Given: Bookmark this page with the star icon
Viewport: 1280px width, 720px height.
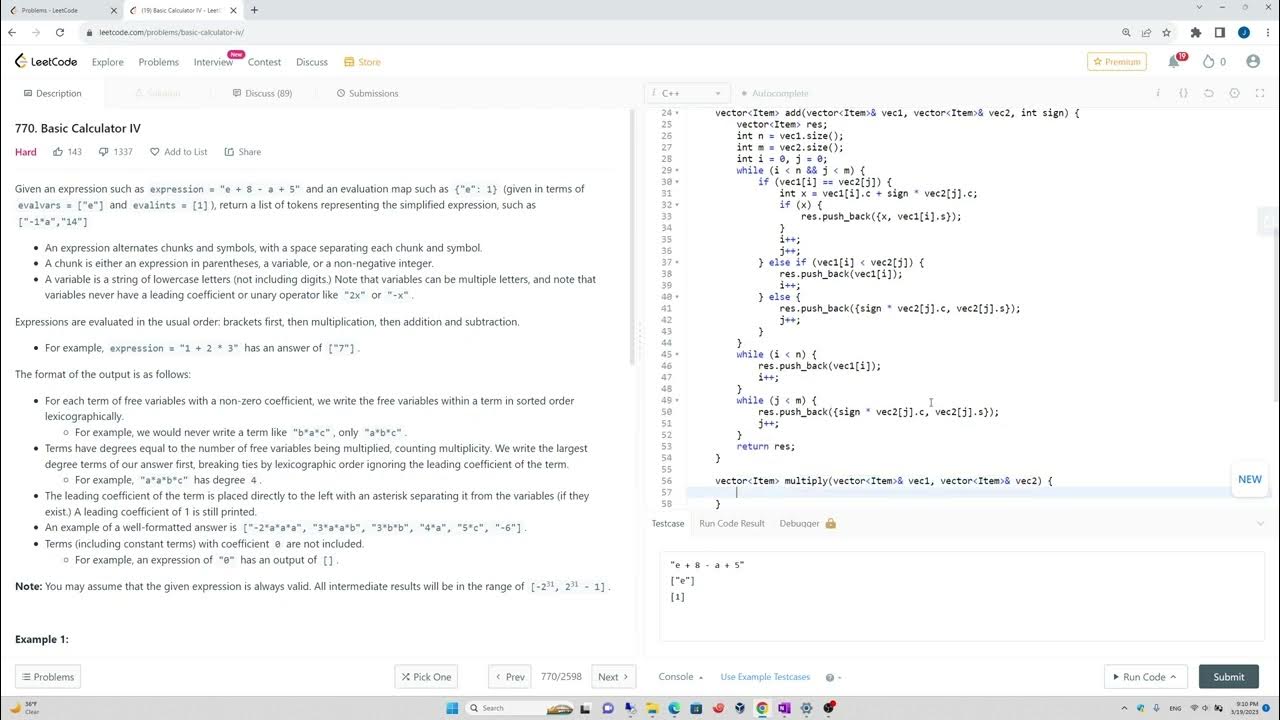Looking at the screenshot, I should pyautogui.click(x=1166, y=32).
